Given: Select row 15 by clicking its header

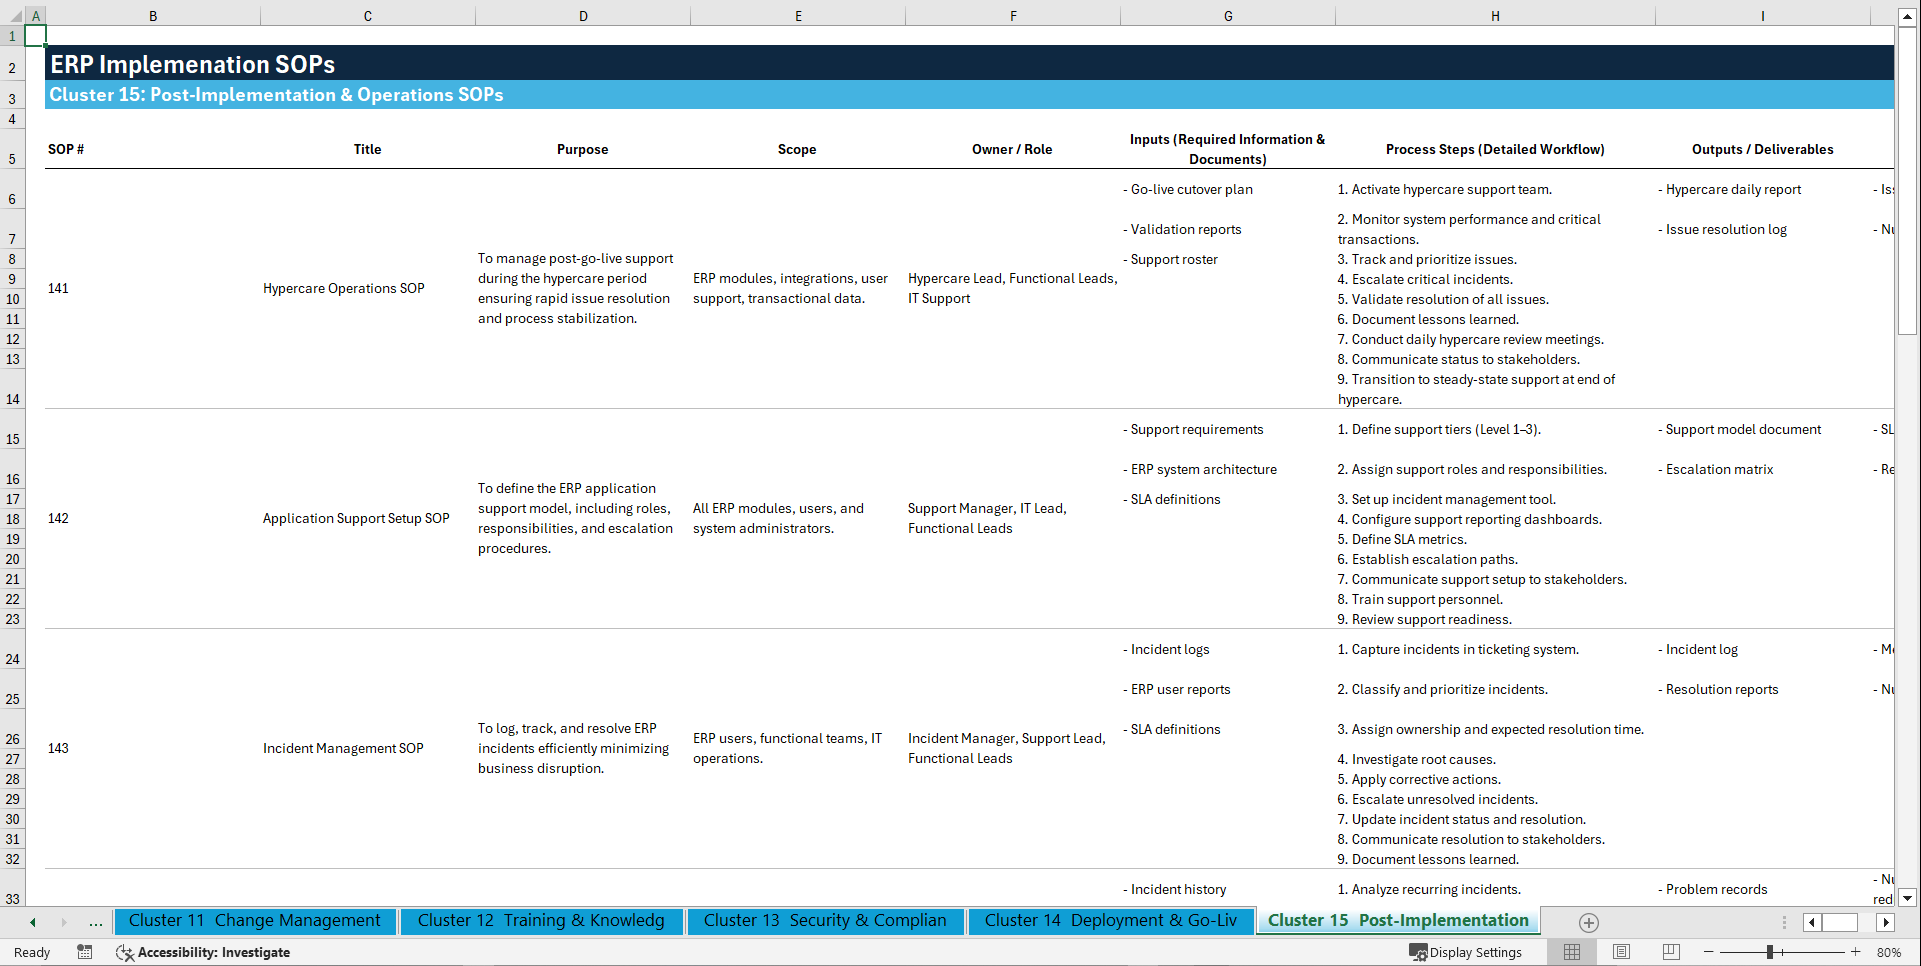Looking at the screenshot, I should pos(12,439).
